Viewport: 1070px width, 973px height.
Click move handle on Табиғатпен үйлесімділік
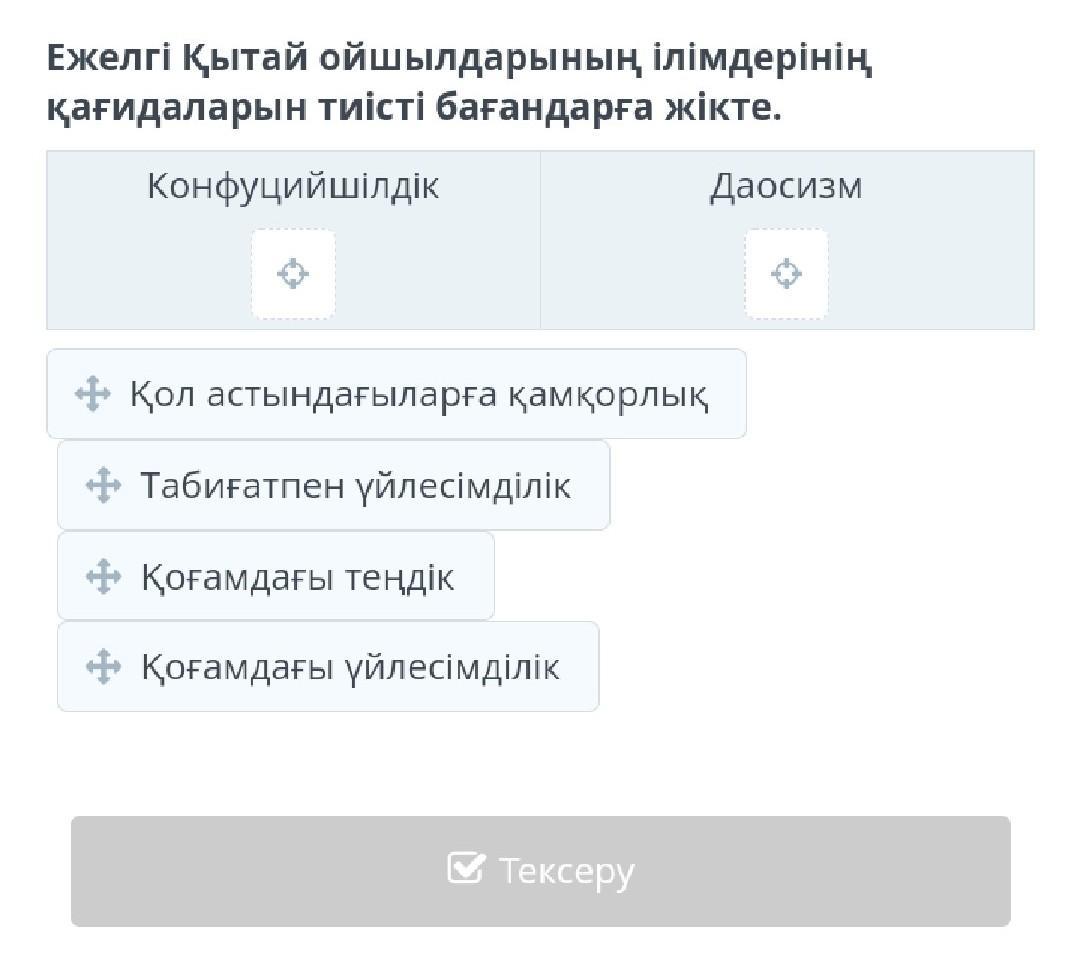coord(103,486)
